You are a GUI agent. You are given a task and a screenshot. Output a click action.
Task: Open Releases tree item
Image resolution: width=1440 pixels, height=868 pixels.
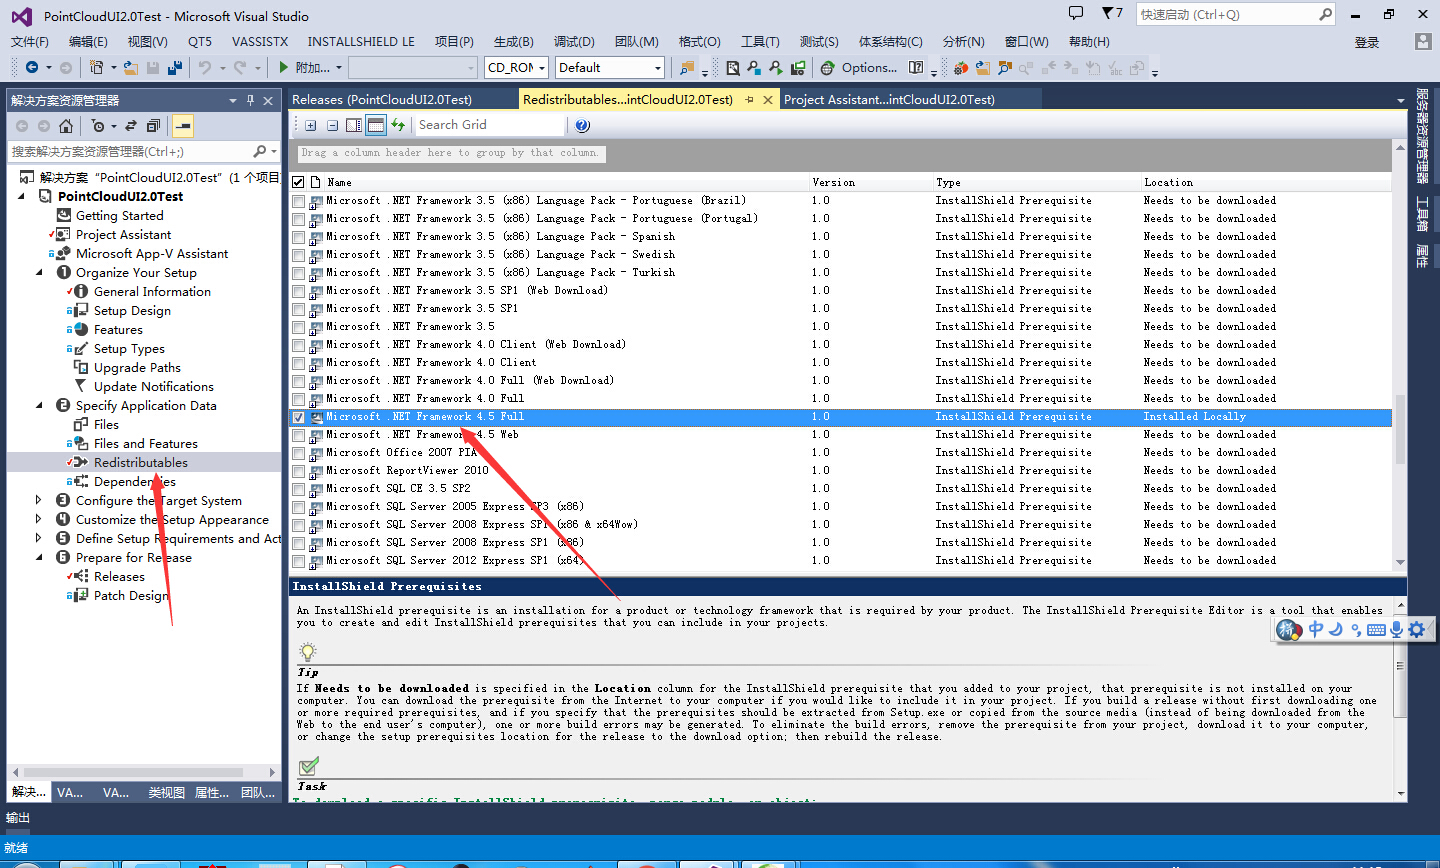[119, 576]
